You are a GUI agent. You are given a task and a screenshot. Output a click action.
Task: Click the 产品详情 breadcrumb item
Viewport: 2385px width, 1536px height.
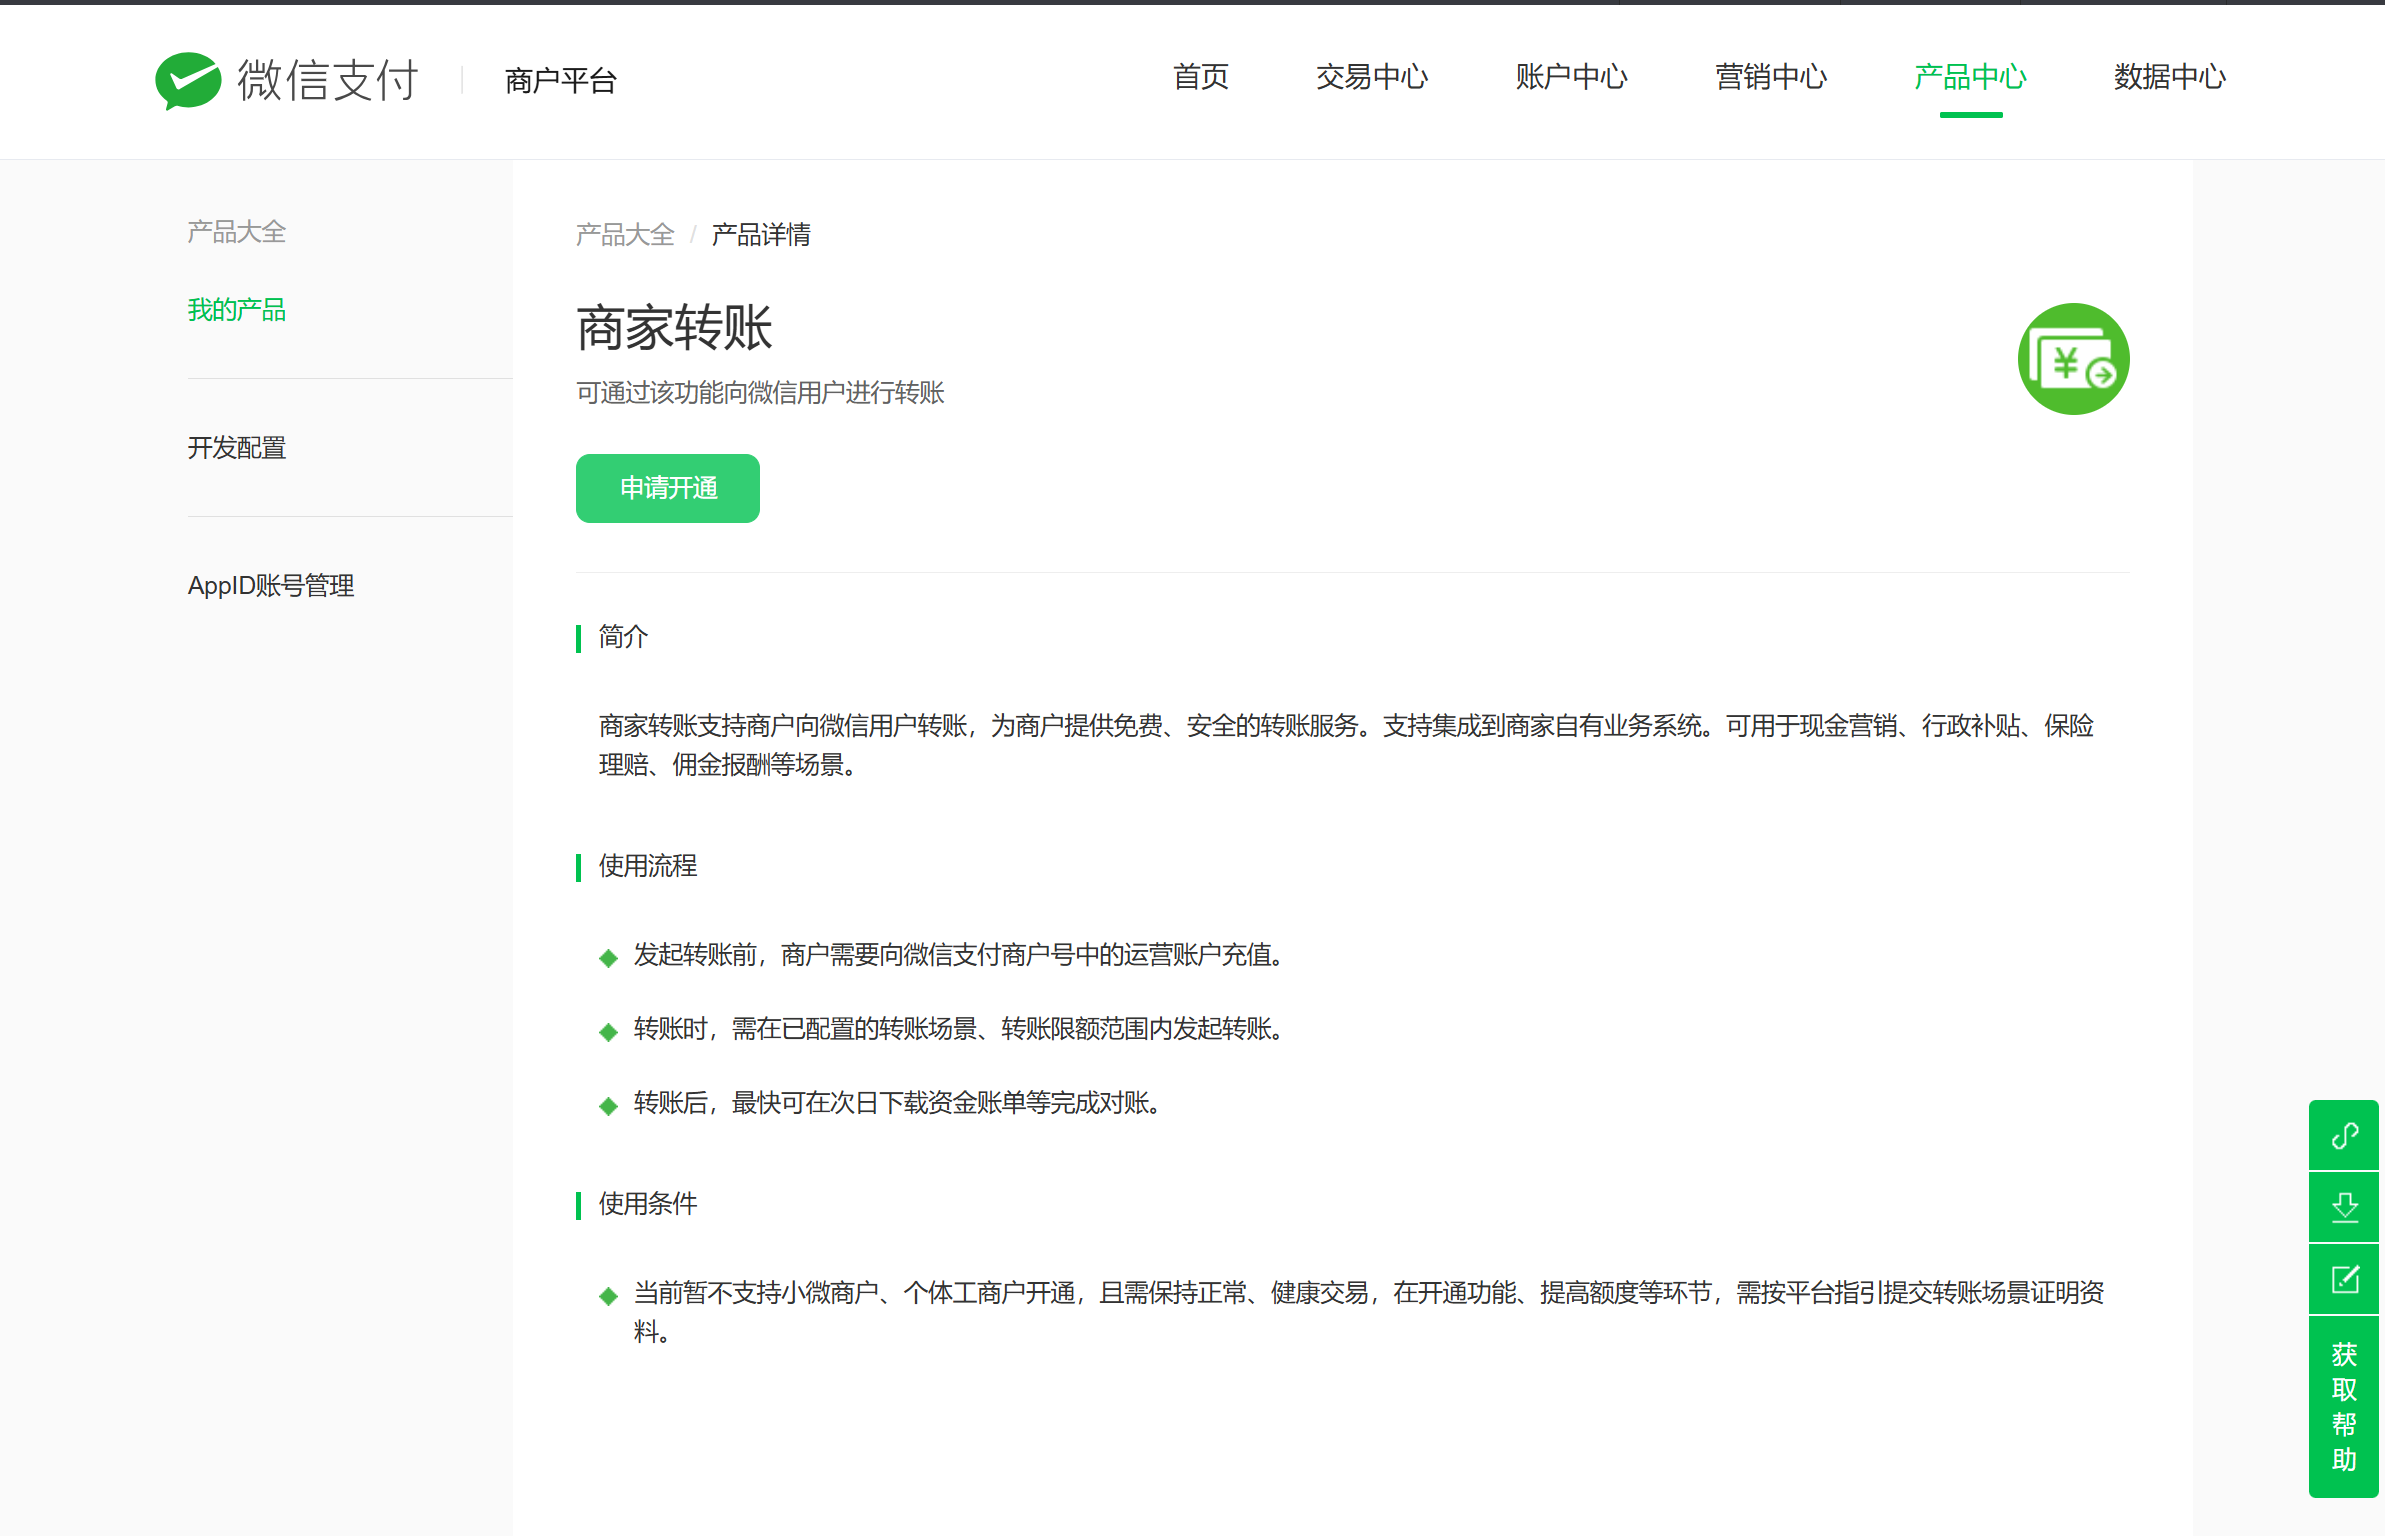tap(761, 235)
